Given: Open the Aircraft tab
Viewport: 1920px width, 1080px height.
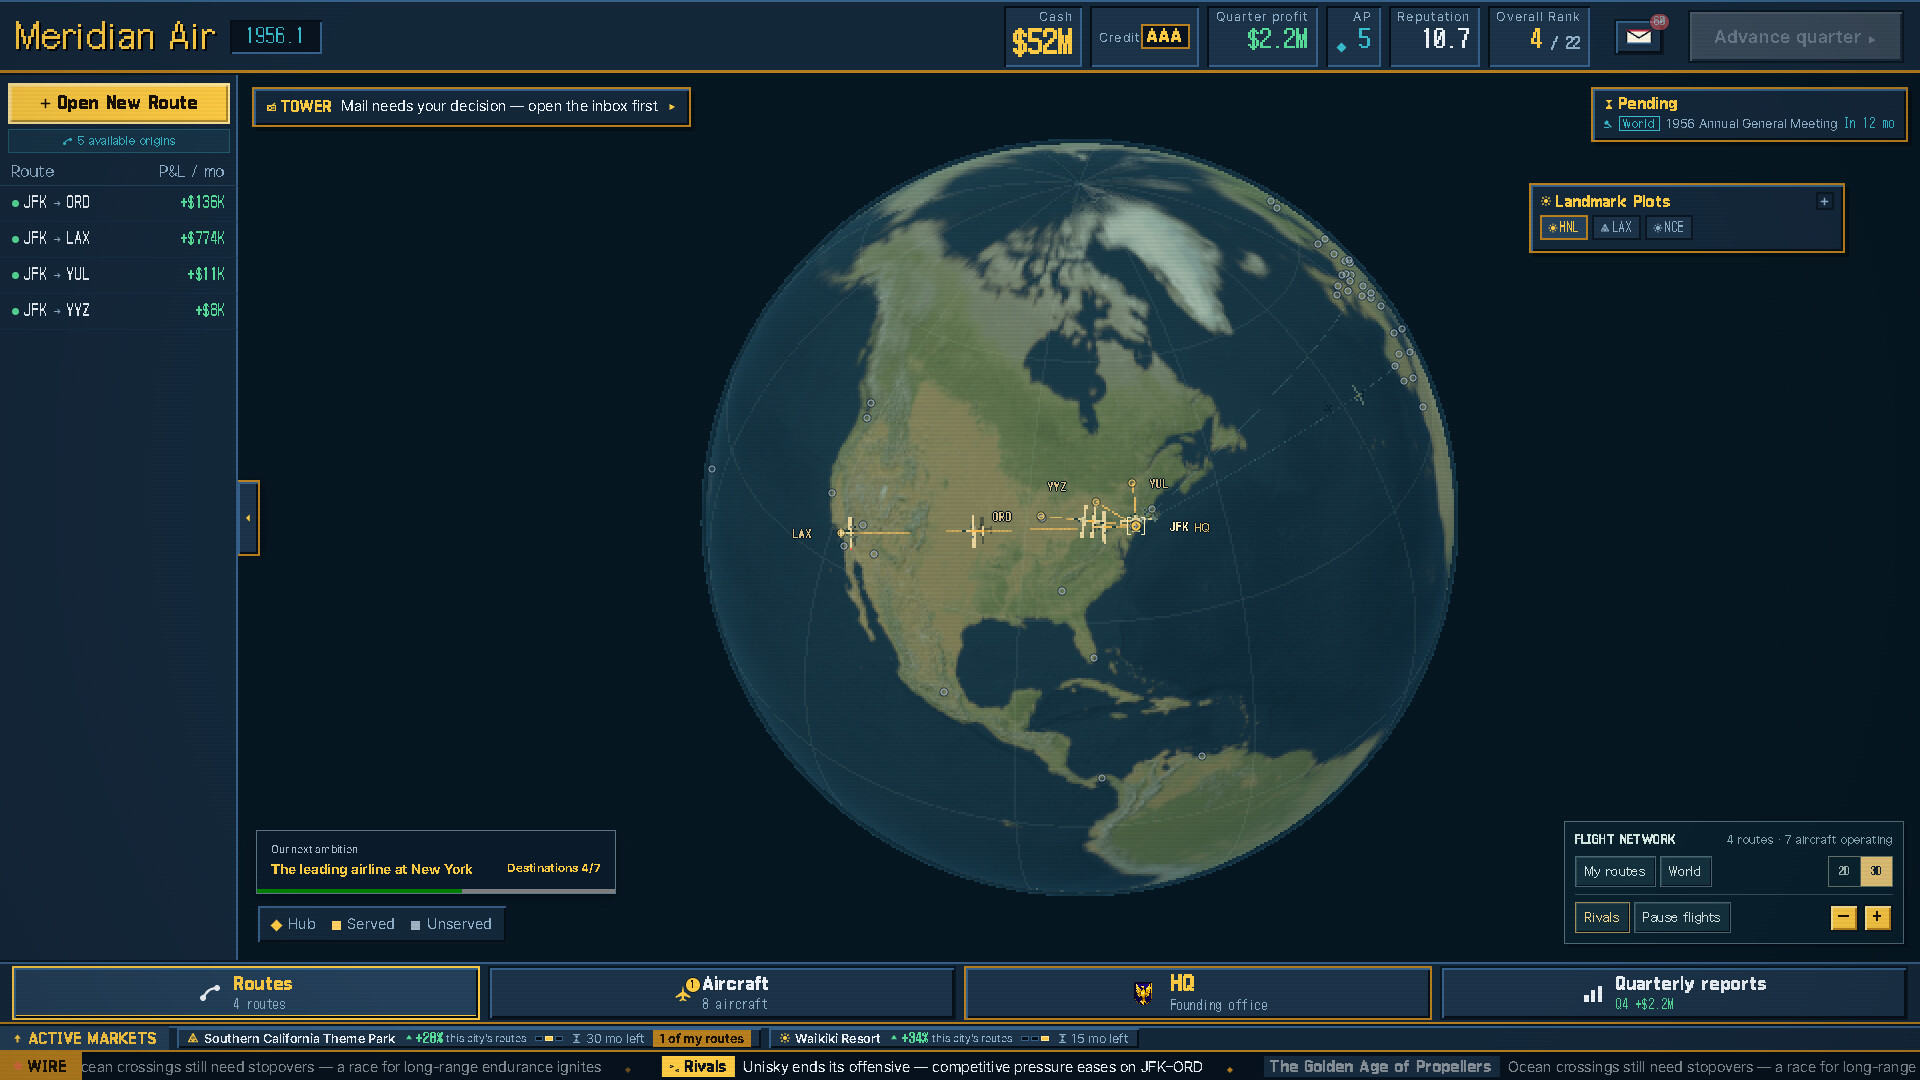Looking at the screenshot, I should click(722, 993).
